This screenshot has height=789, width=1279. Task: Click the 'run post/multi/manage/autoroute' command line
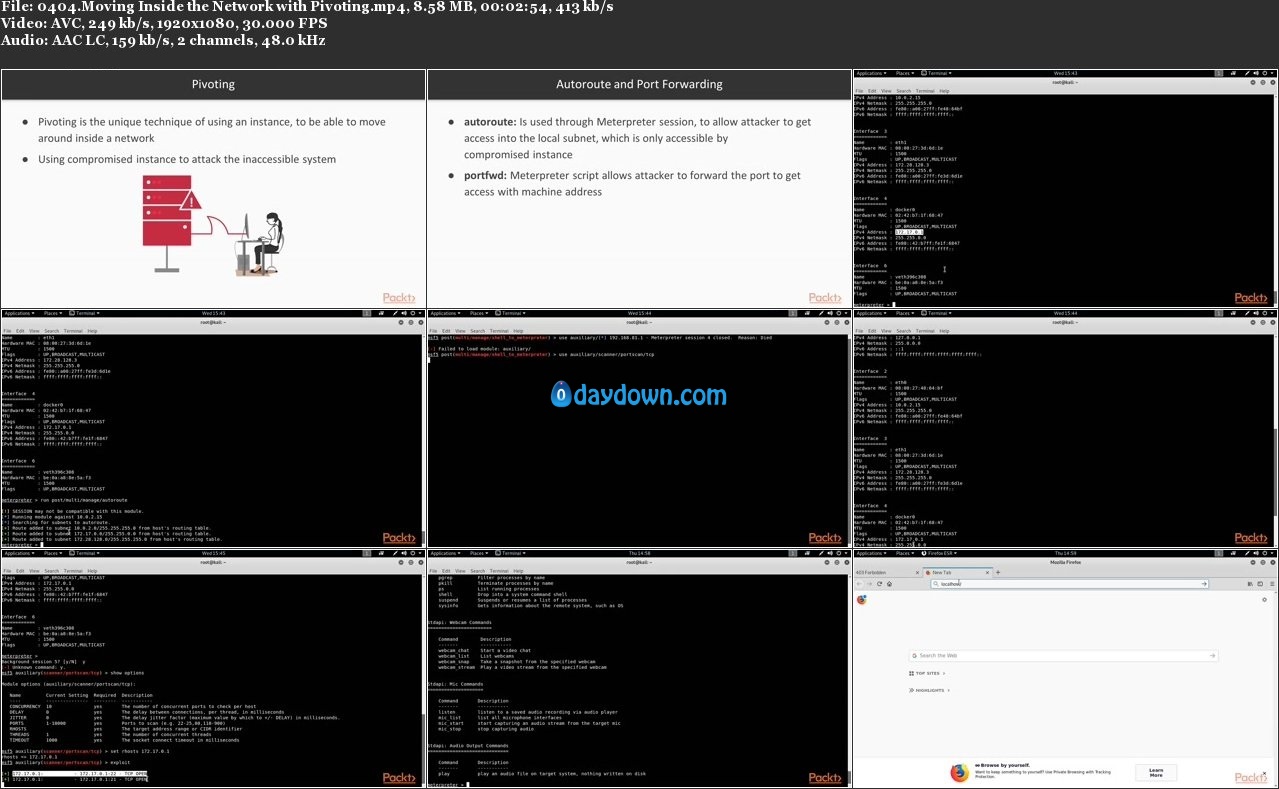64,499
